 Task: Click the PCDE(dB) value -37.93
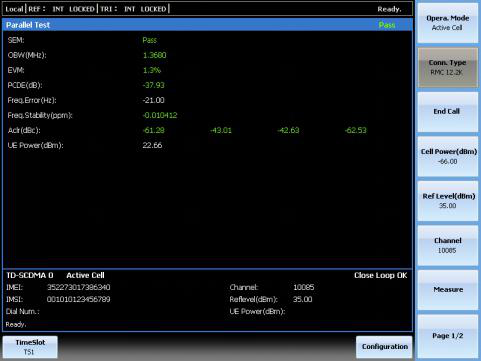click(x=153, y=85)
